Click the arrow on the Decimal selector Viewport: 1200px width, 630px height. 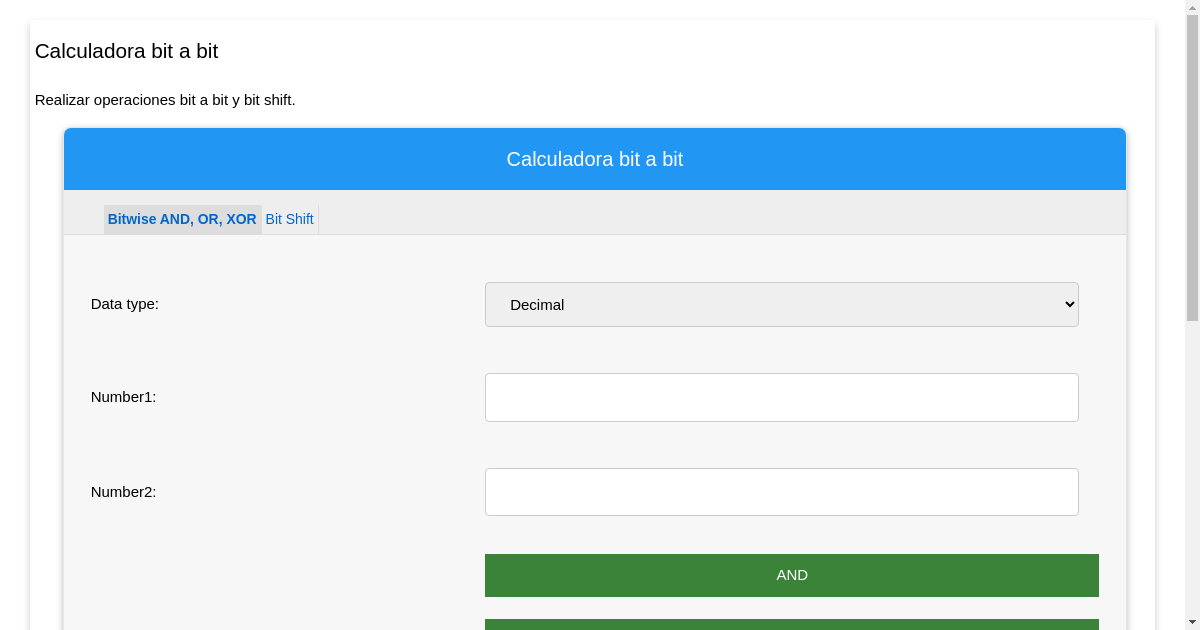1069,304
